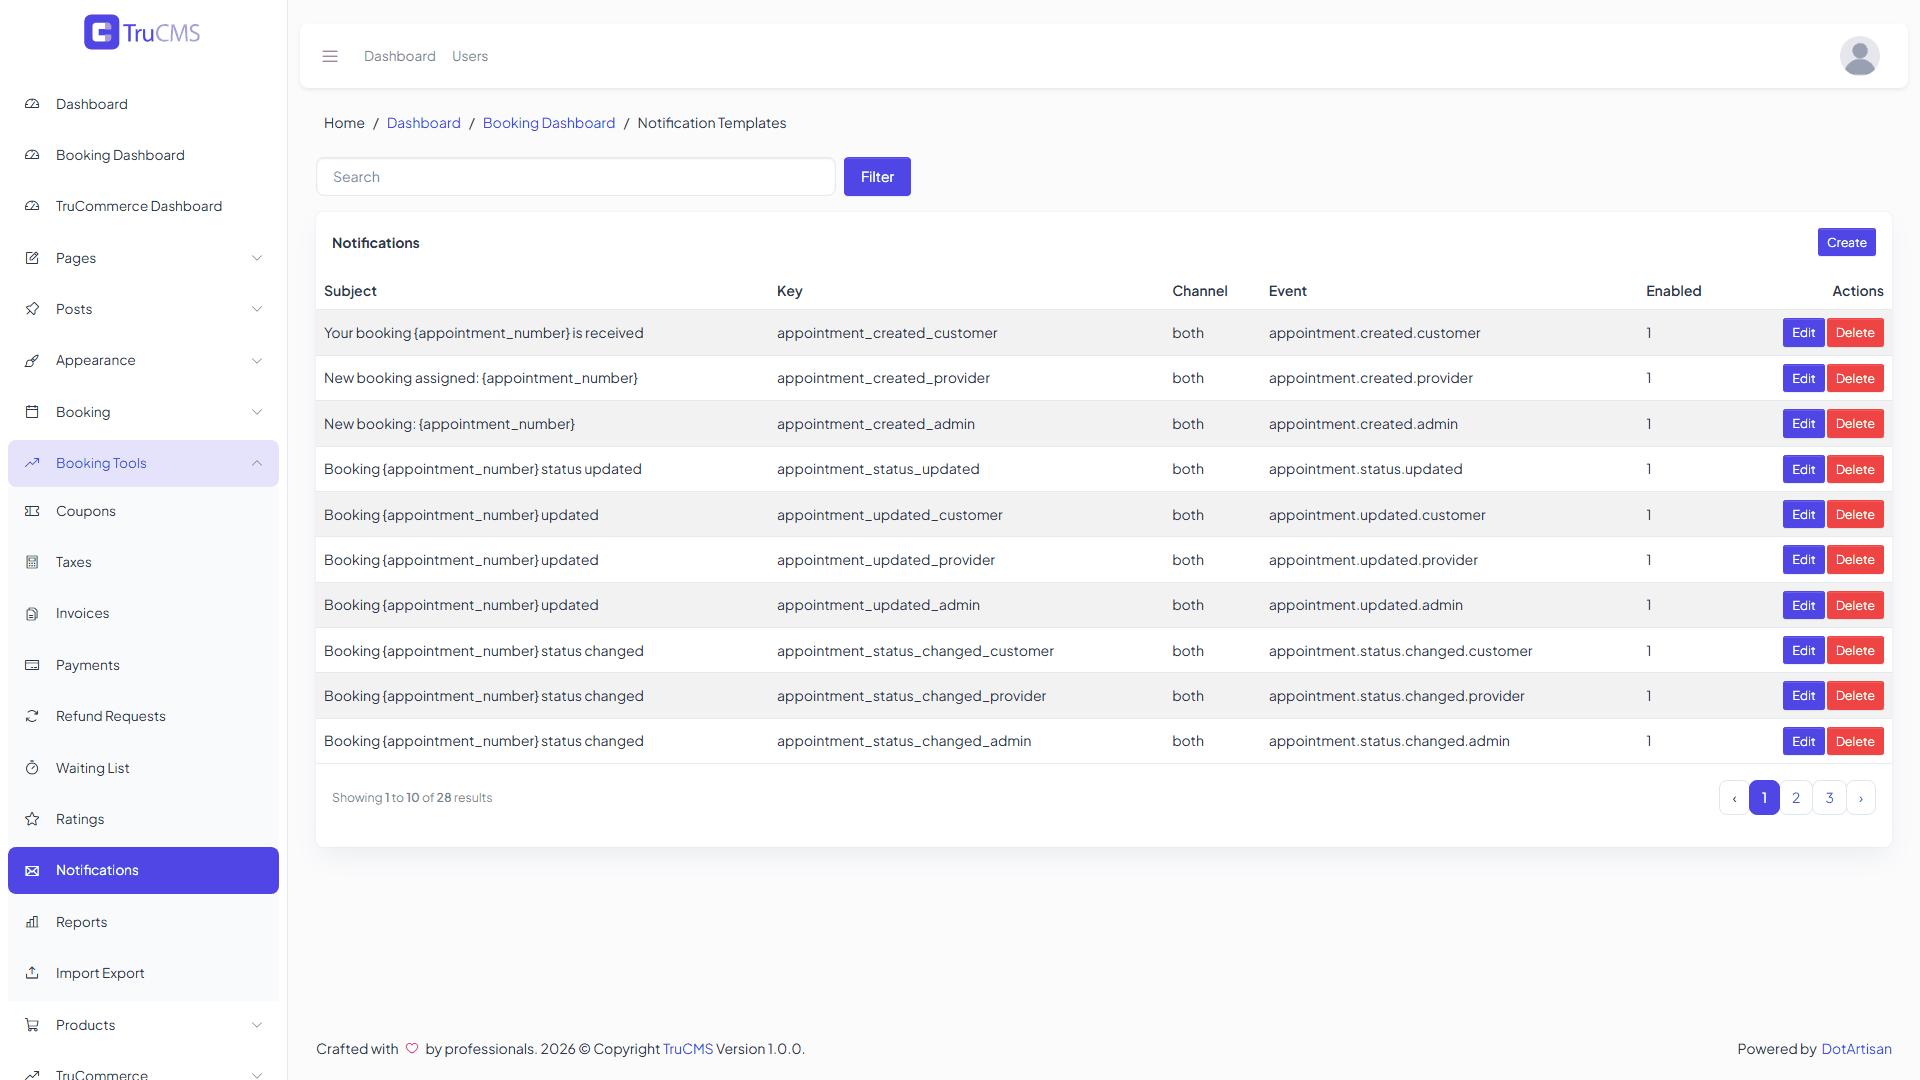This screenshot has width=1920, height=1080.
Task: Expand the Appearance submenu chevron
Action: point(257,360)
